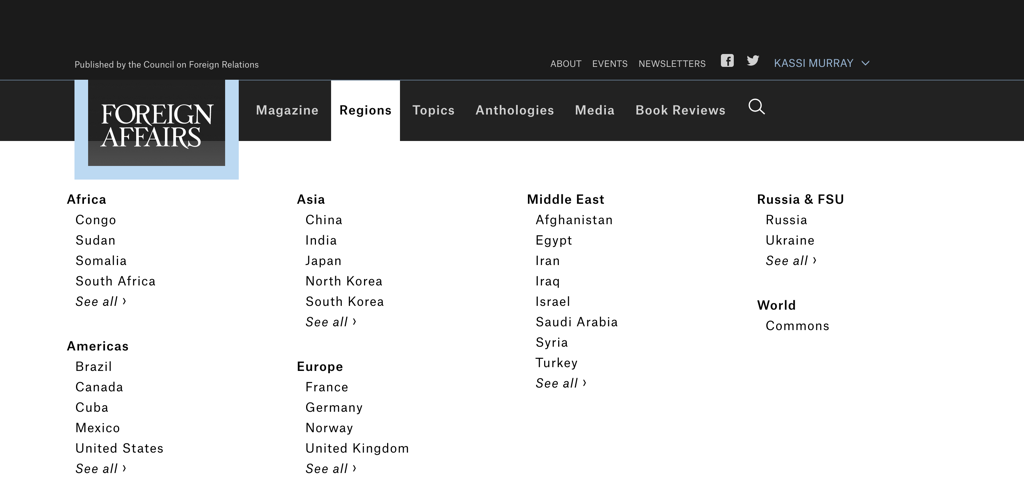The width and height of the screenshot is (1024, 491).
Task: Click 'Published by the Council on Foreign Relations' text
Action: click(x=167, y=65)
